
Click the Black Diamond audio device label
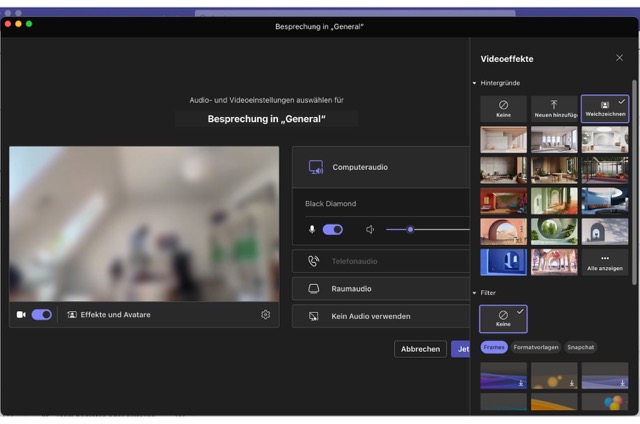(331, 204)
